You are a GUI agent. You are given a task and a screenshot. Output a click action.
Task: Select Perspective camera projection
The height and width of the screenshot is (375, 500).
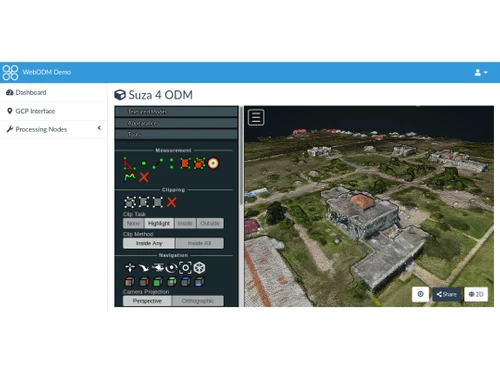tap(147, 301)
